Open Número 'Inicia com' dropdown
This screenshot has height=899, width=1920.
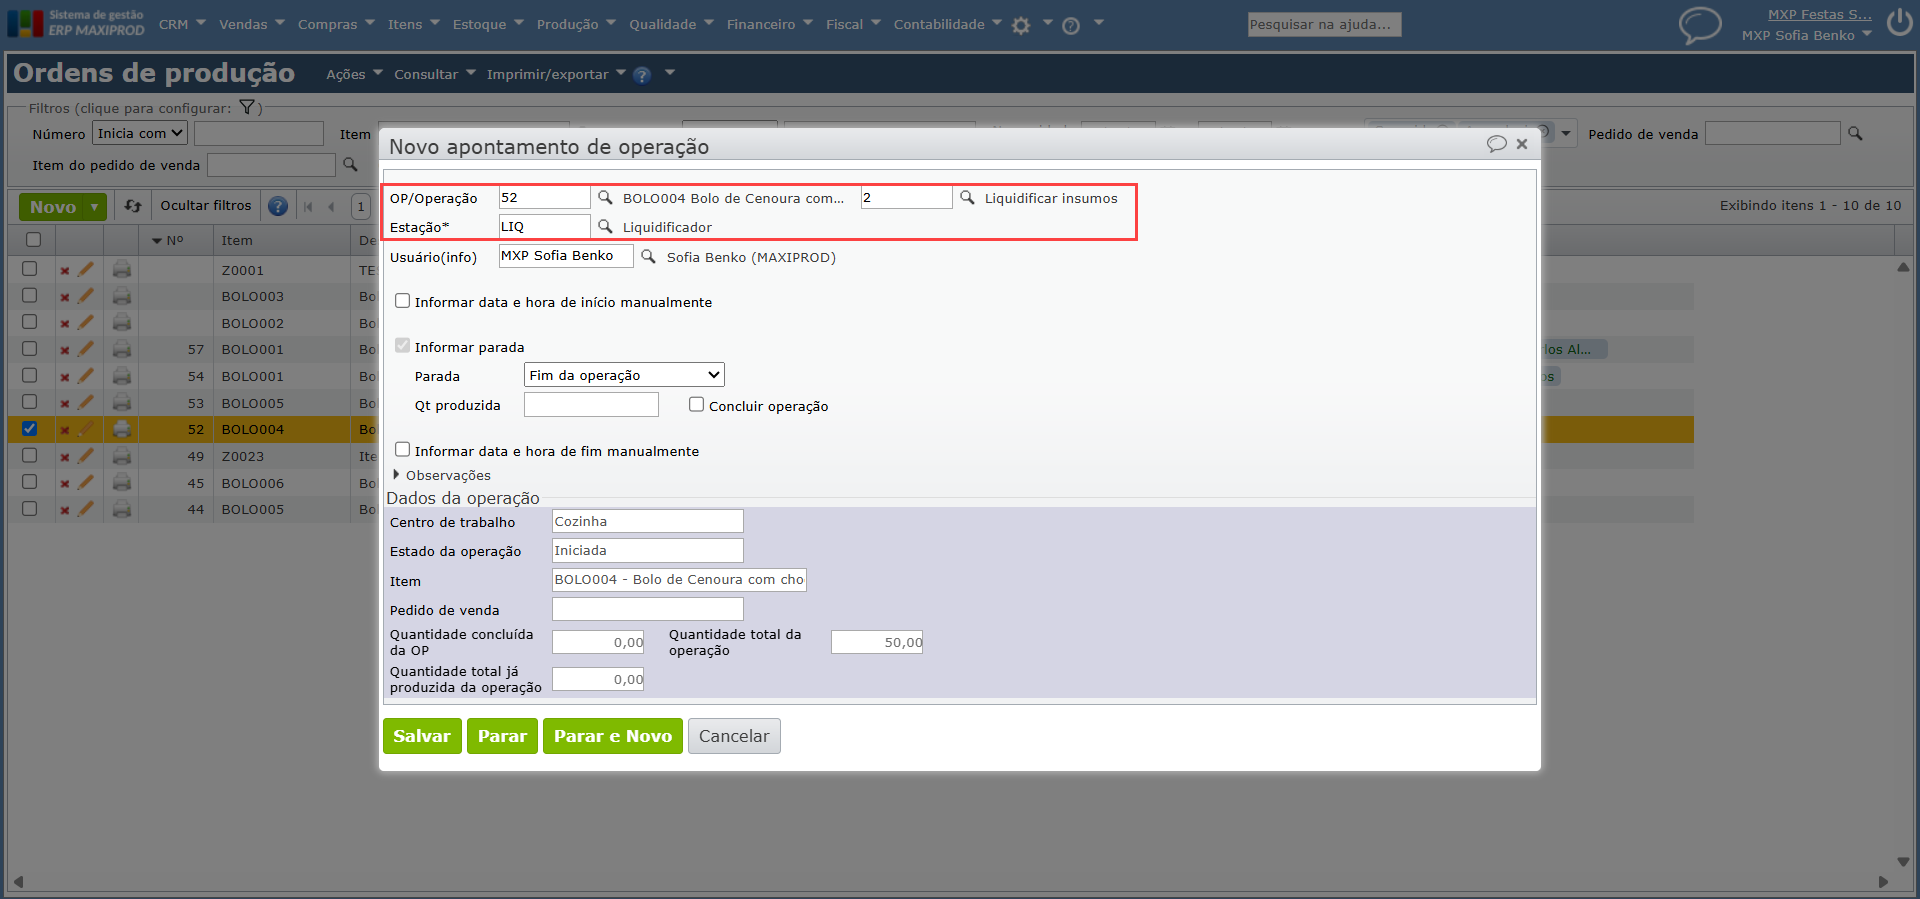click(x=140, y=133)
